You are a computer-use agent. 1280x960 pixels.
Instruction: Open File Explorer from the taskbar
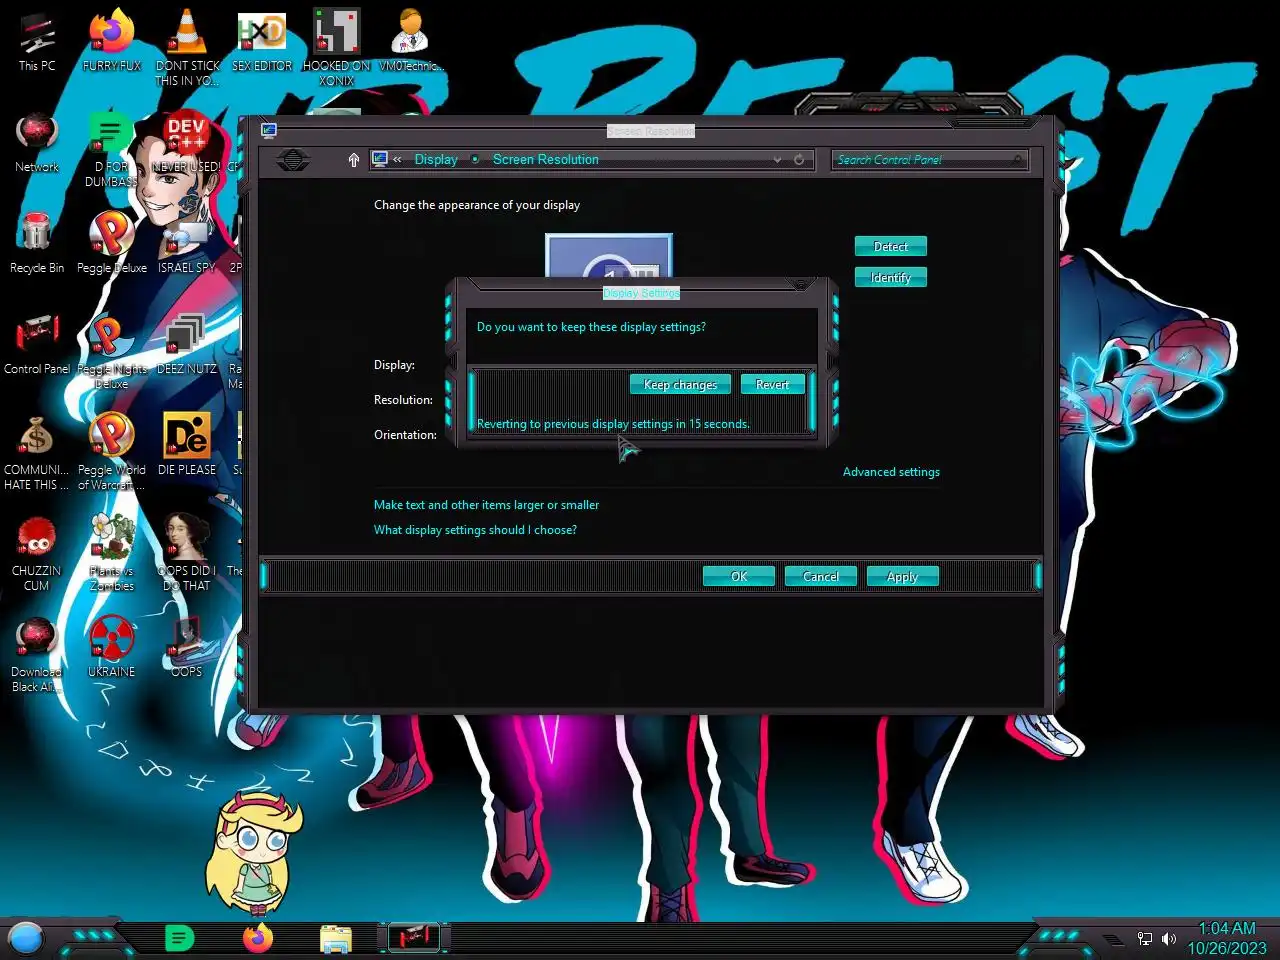click(336, 939)
